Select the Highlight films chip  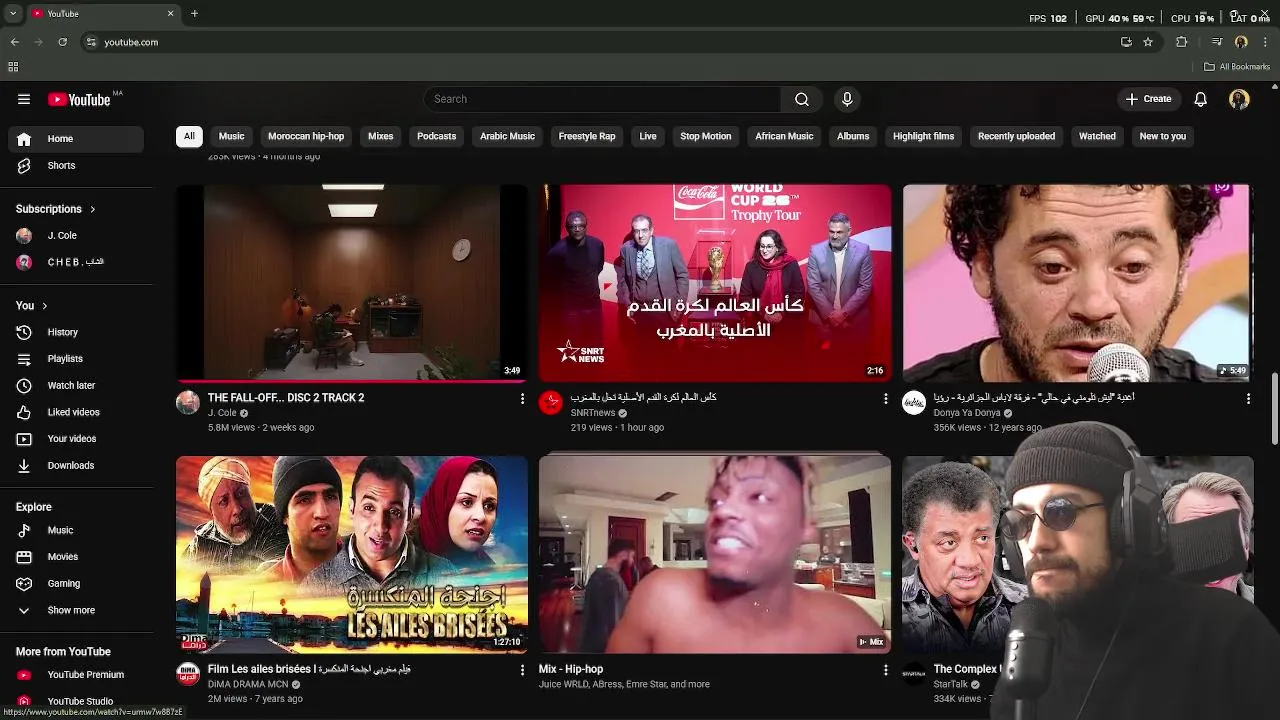tap(924, 136)
